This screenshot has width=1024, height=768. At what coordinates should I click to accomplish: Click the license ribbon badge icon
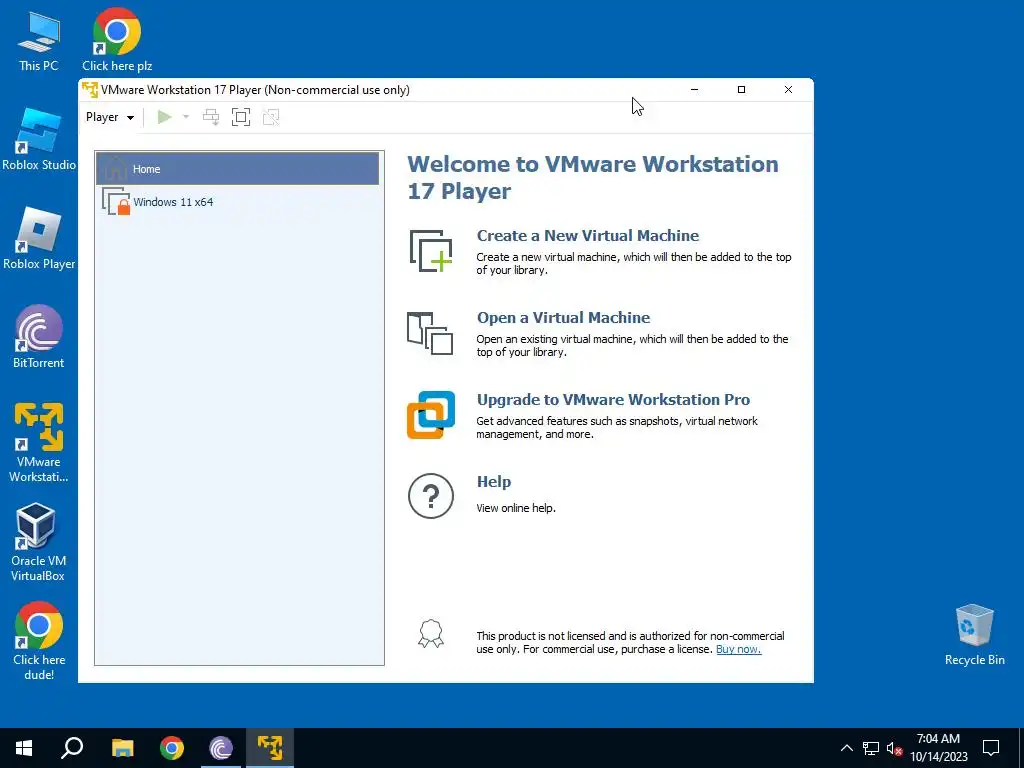click(431, 633)
